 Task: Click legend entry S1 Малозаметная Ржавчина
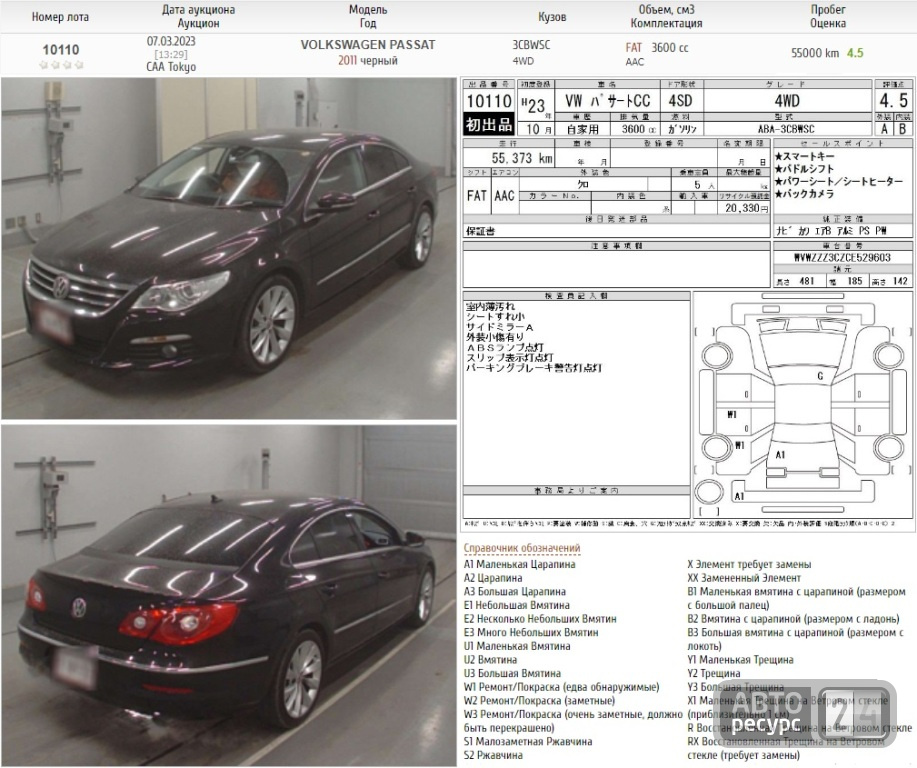tap(528, 742)
